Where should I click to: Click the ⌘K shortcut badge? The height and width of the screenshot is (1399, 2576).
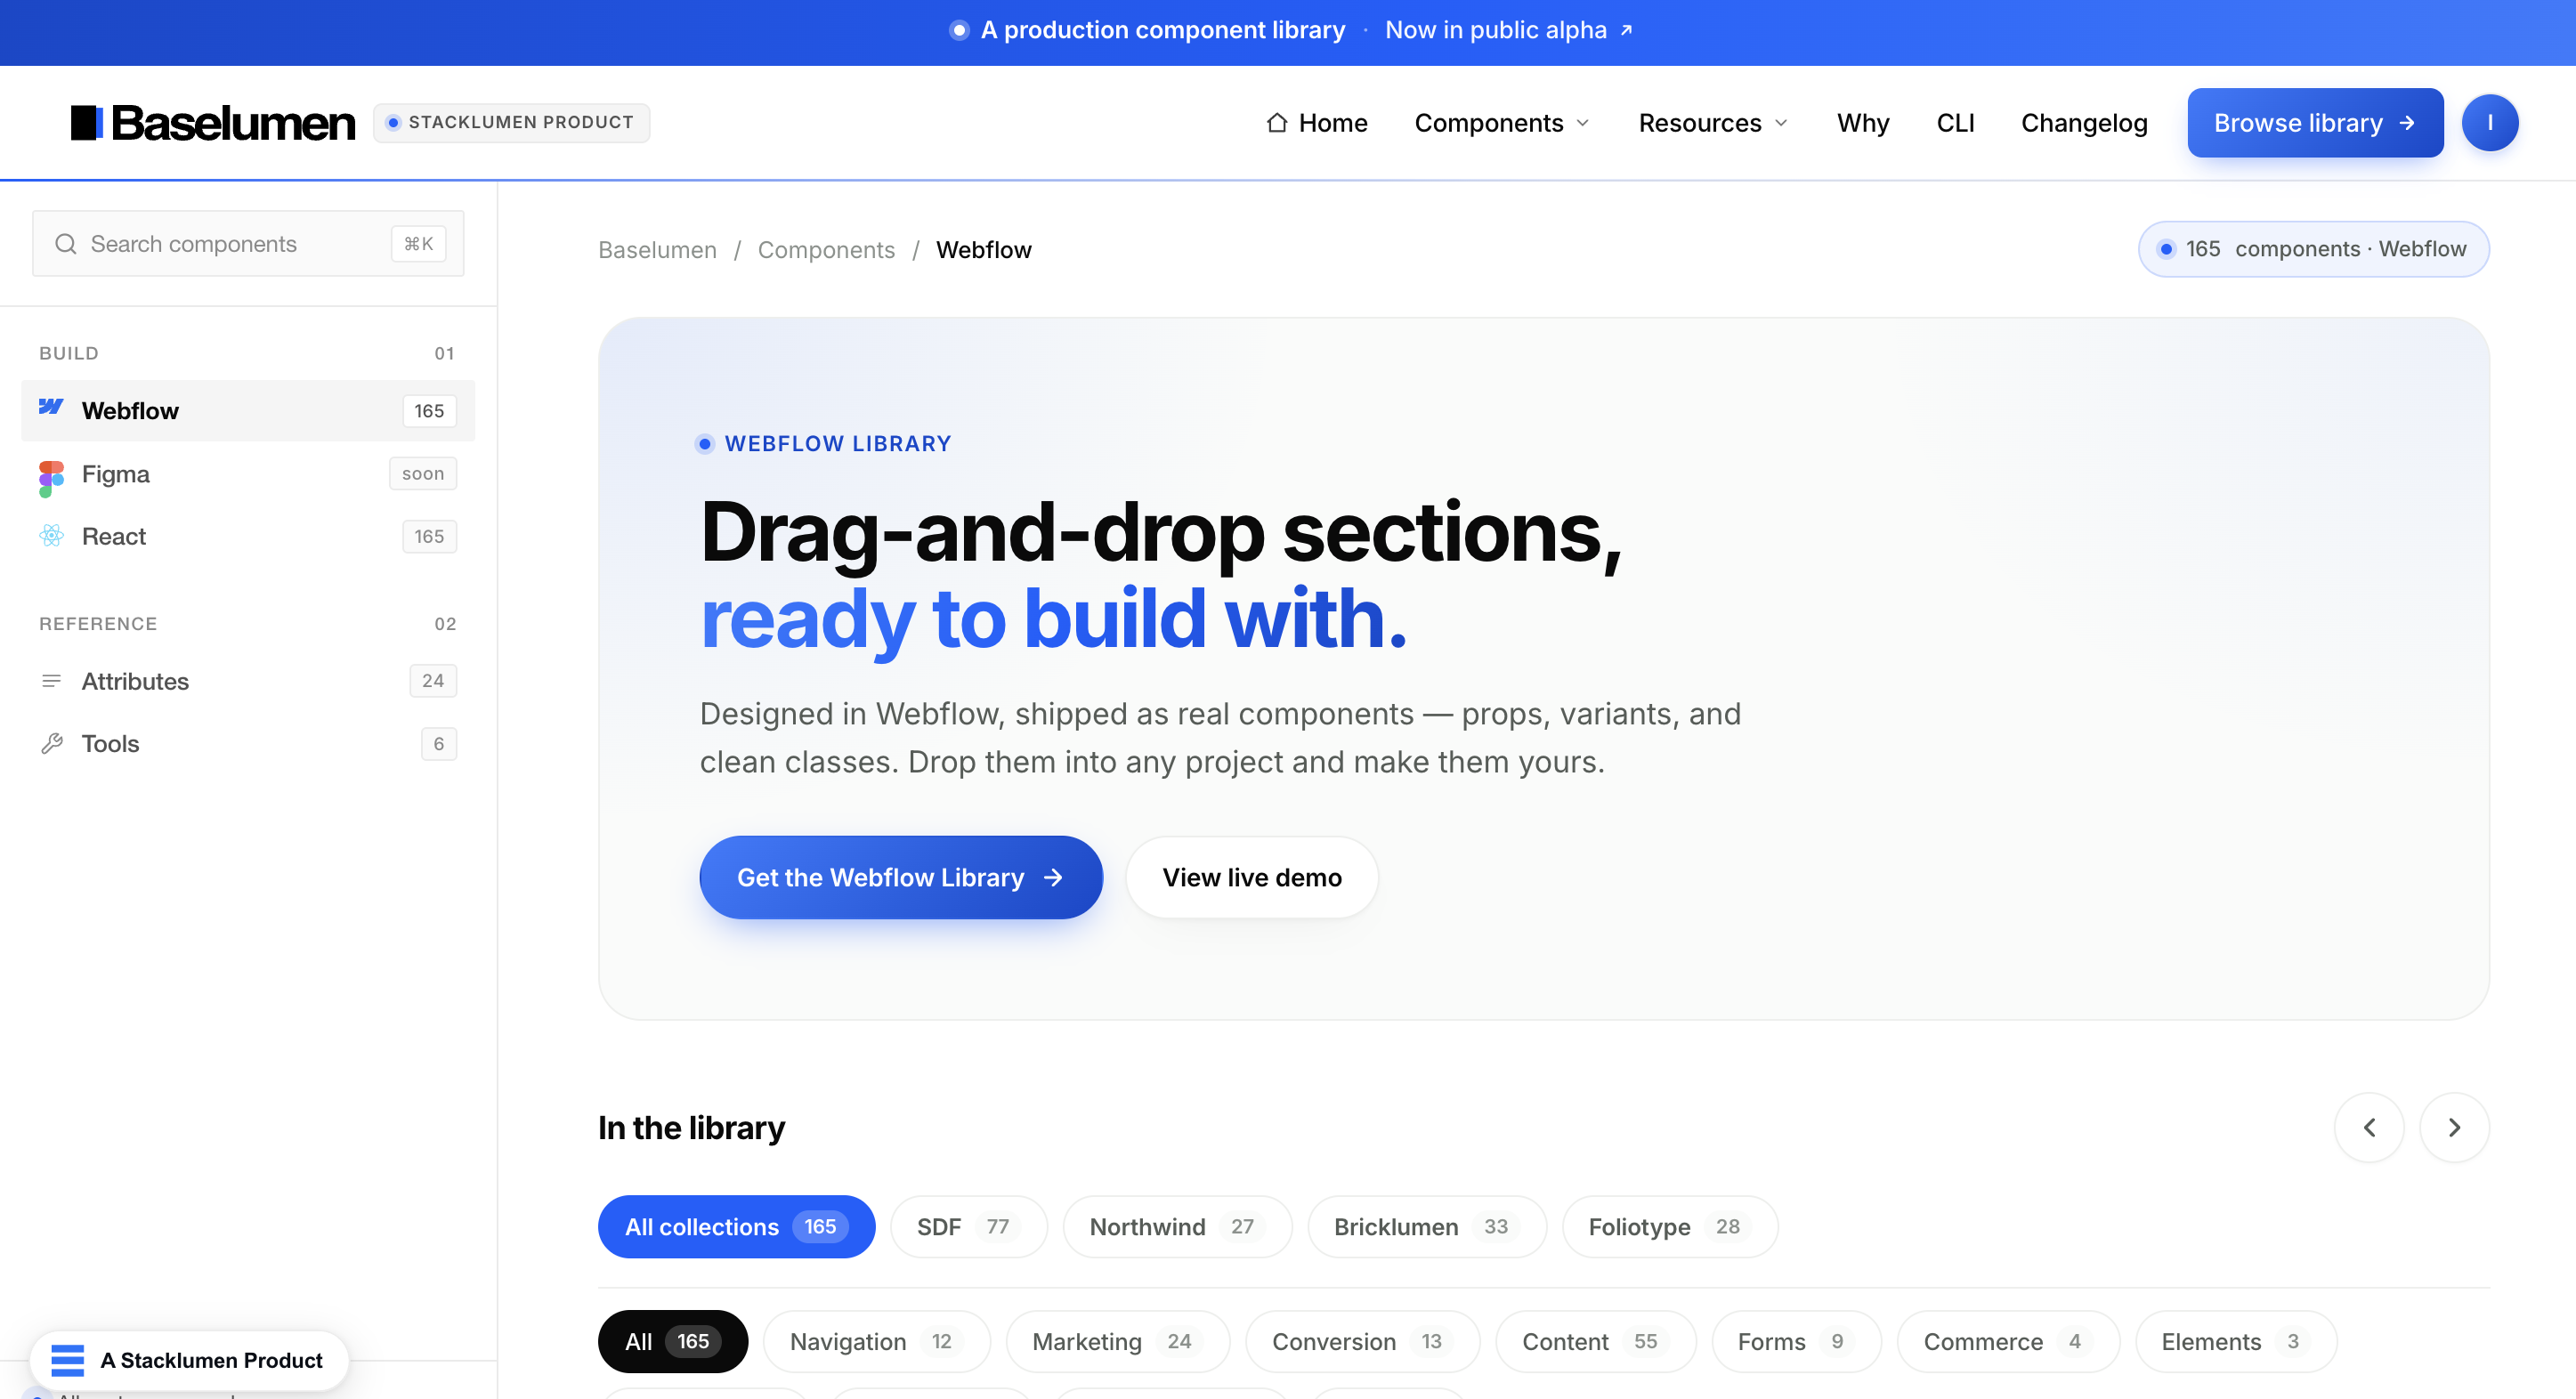418,244
